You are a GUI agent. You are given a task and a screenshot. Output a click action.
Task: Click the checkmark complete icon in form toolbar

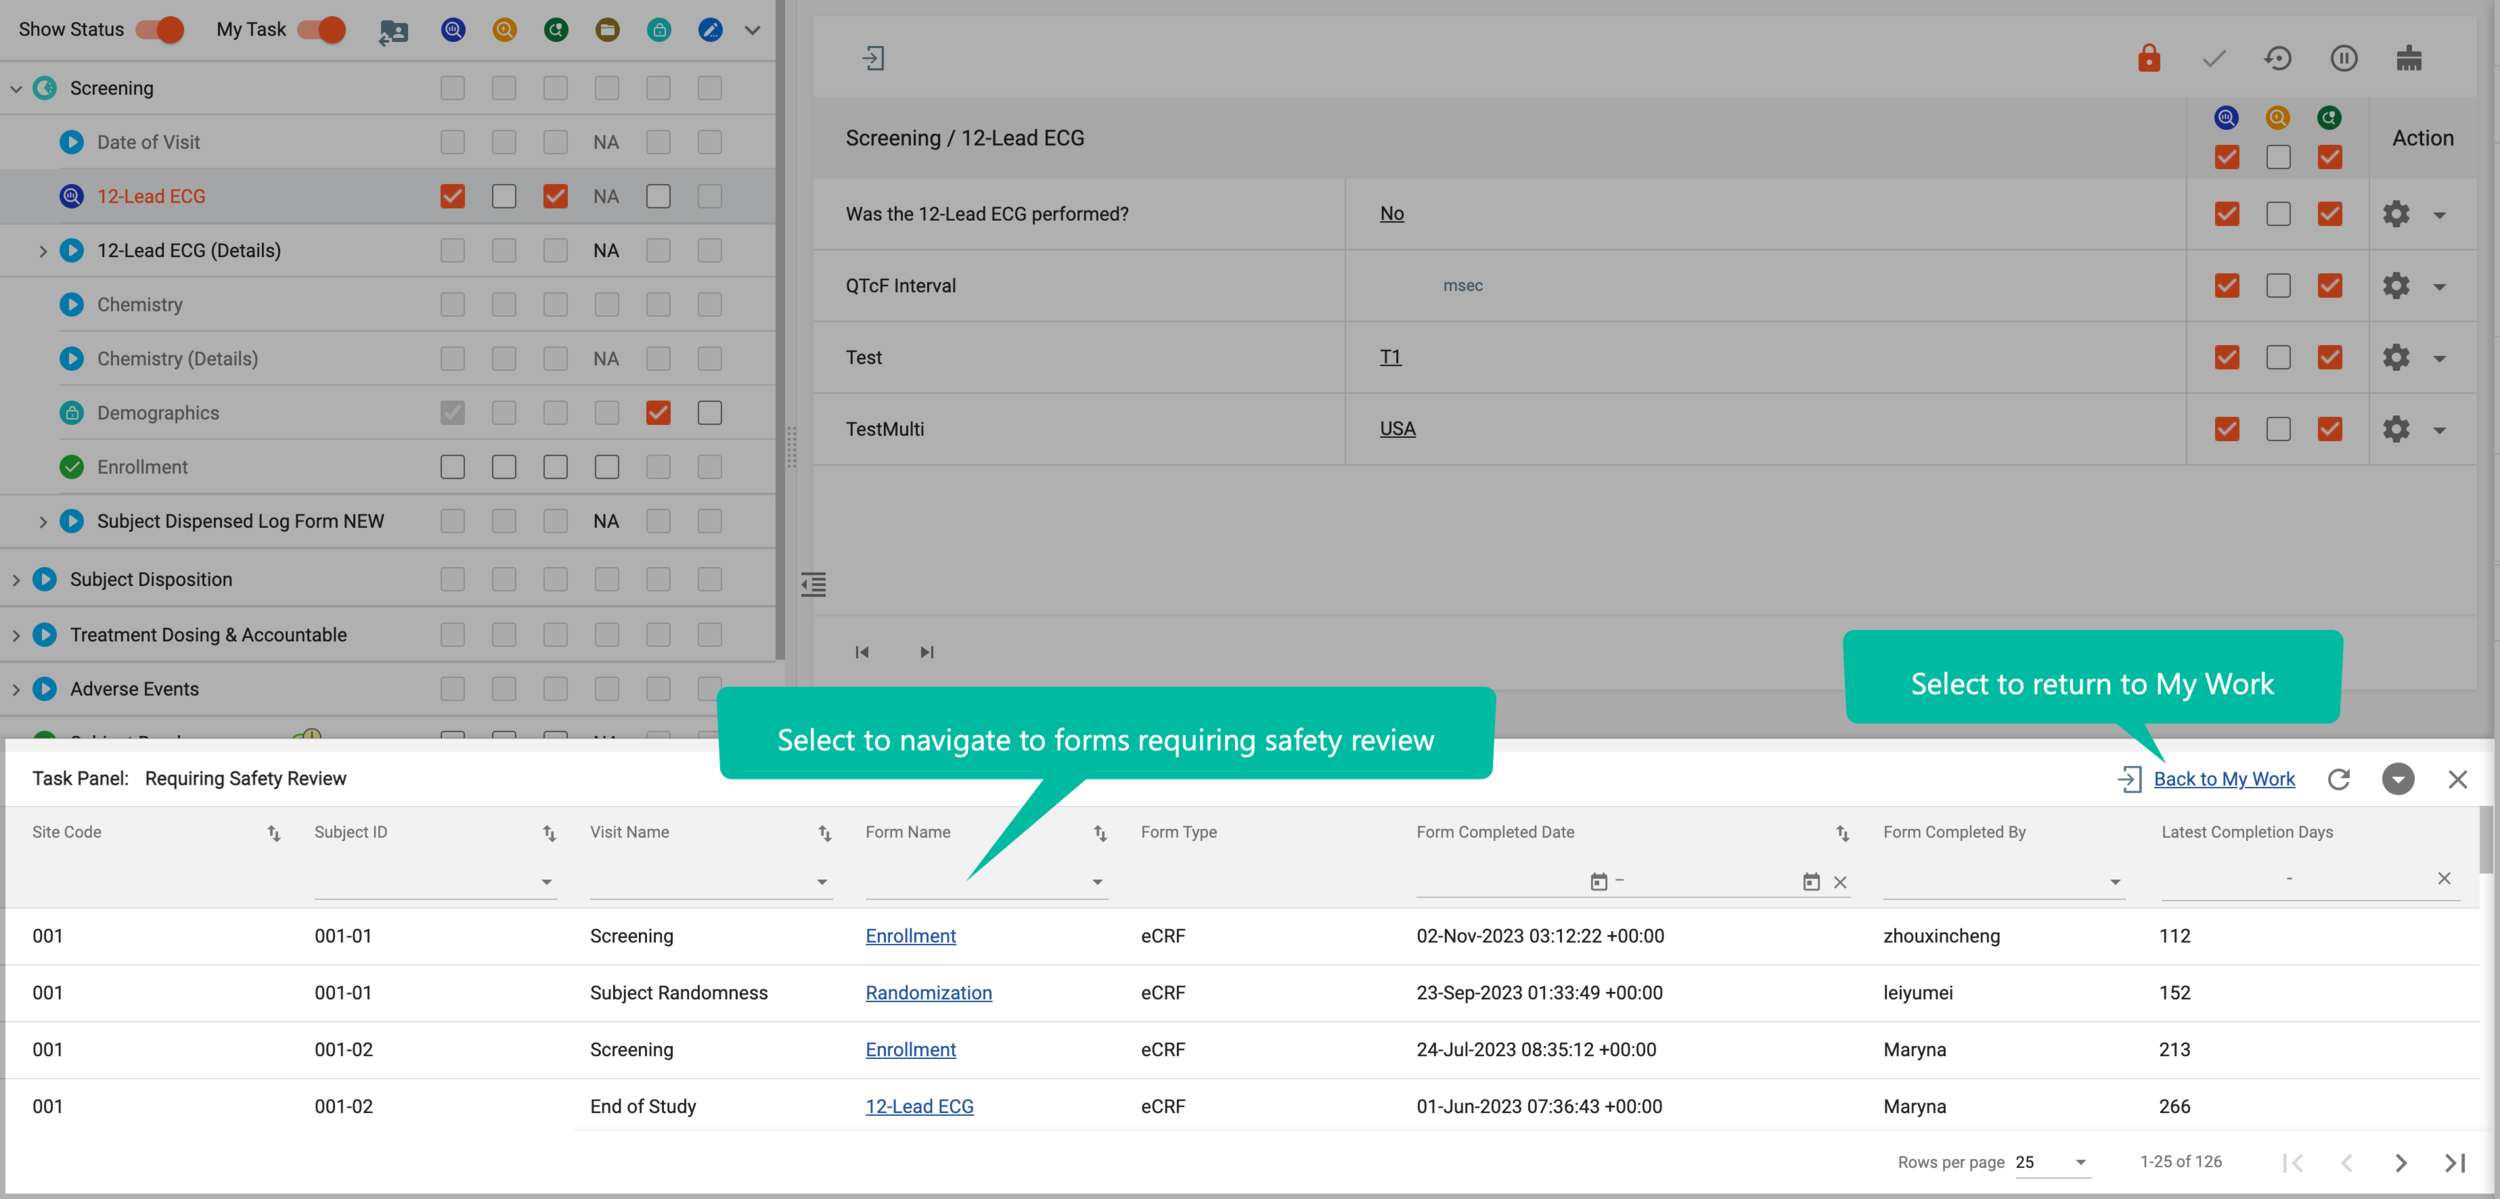(2214, 58)
